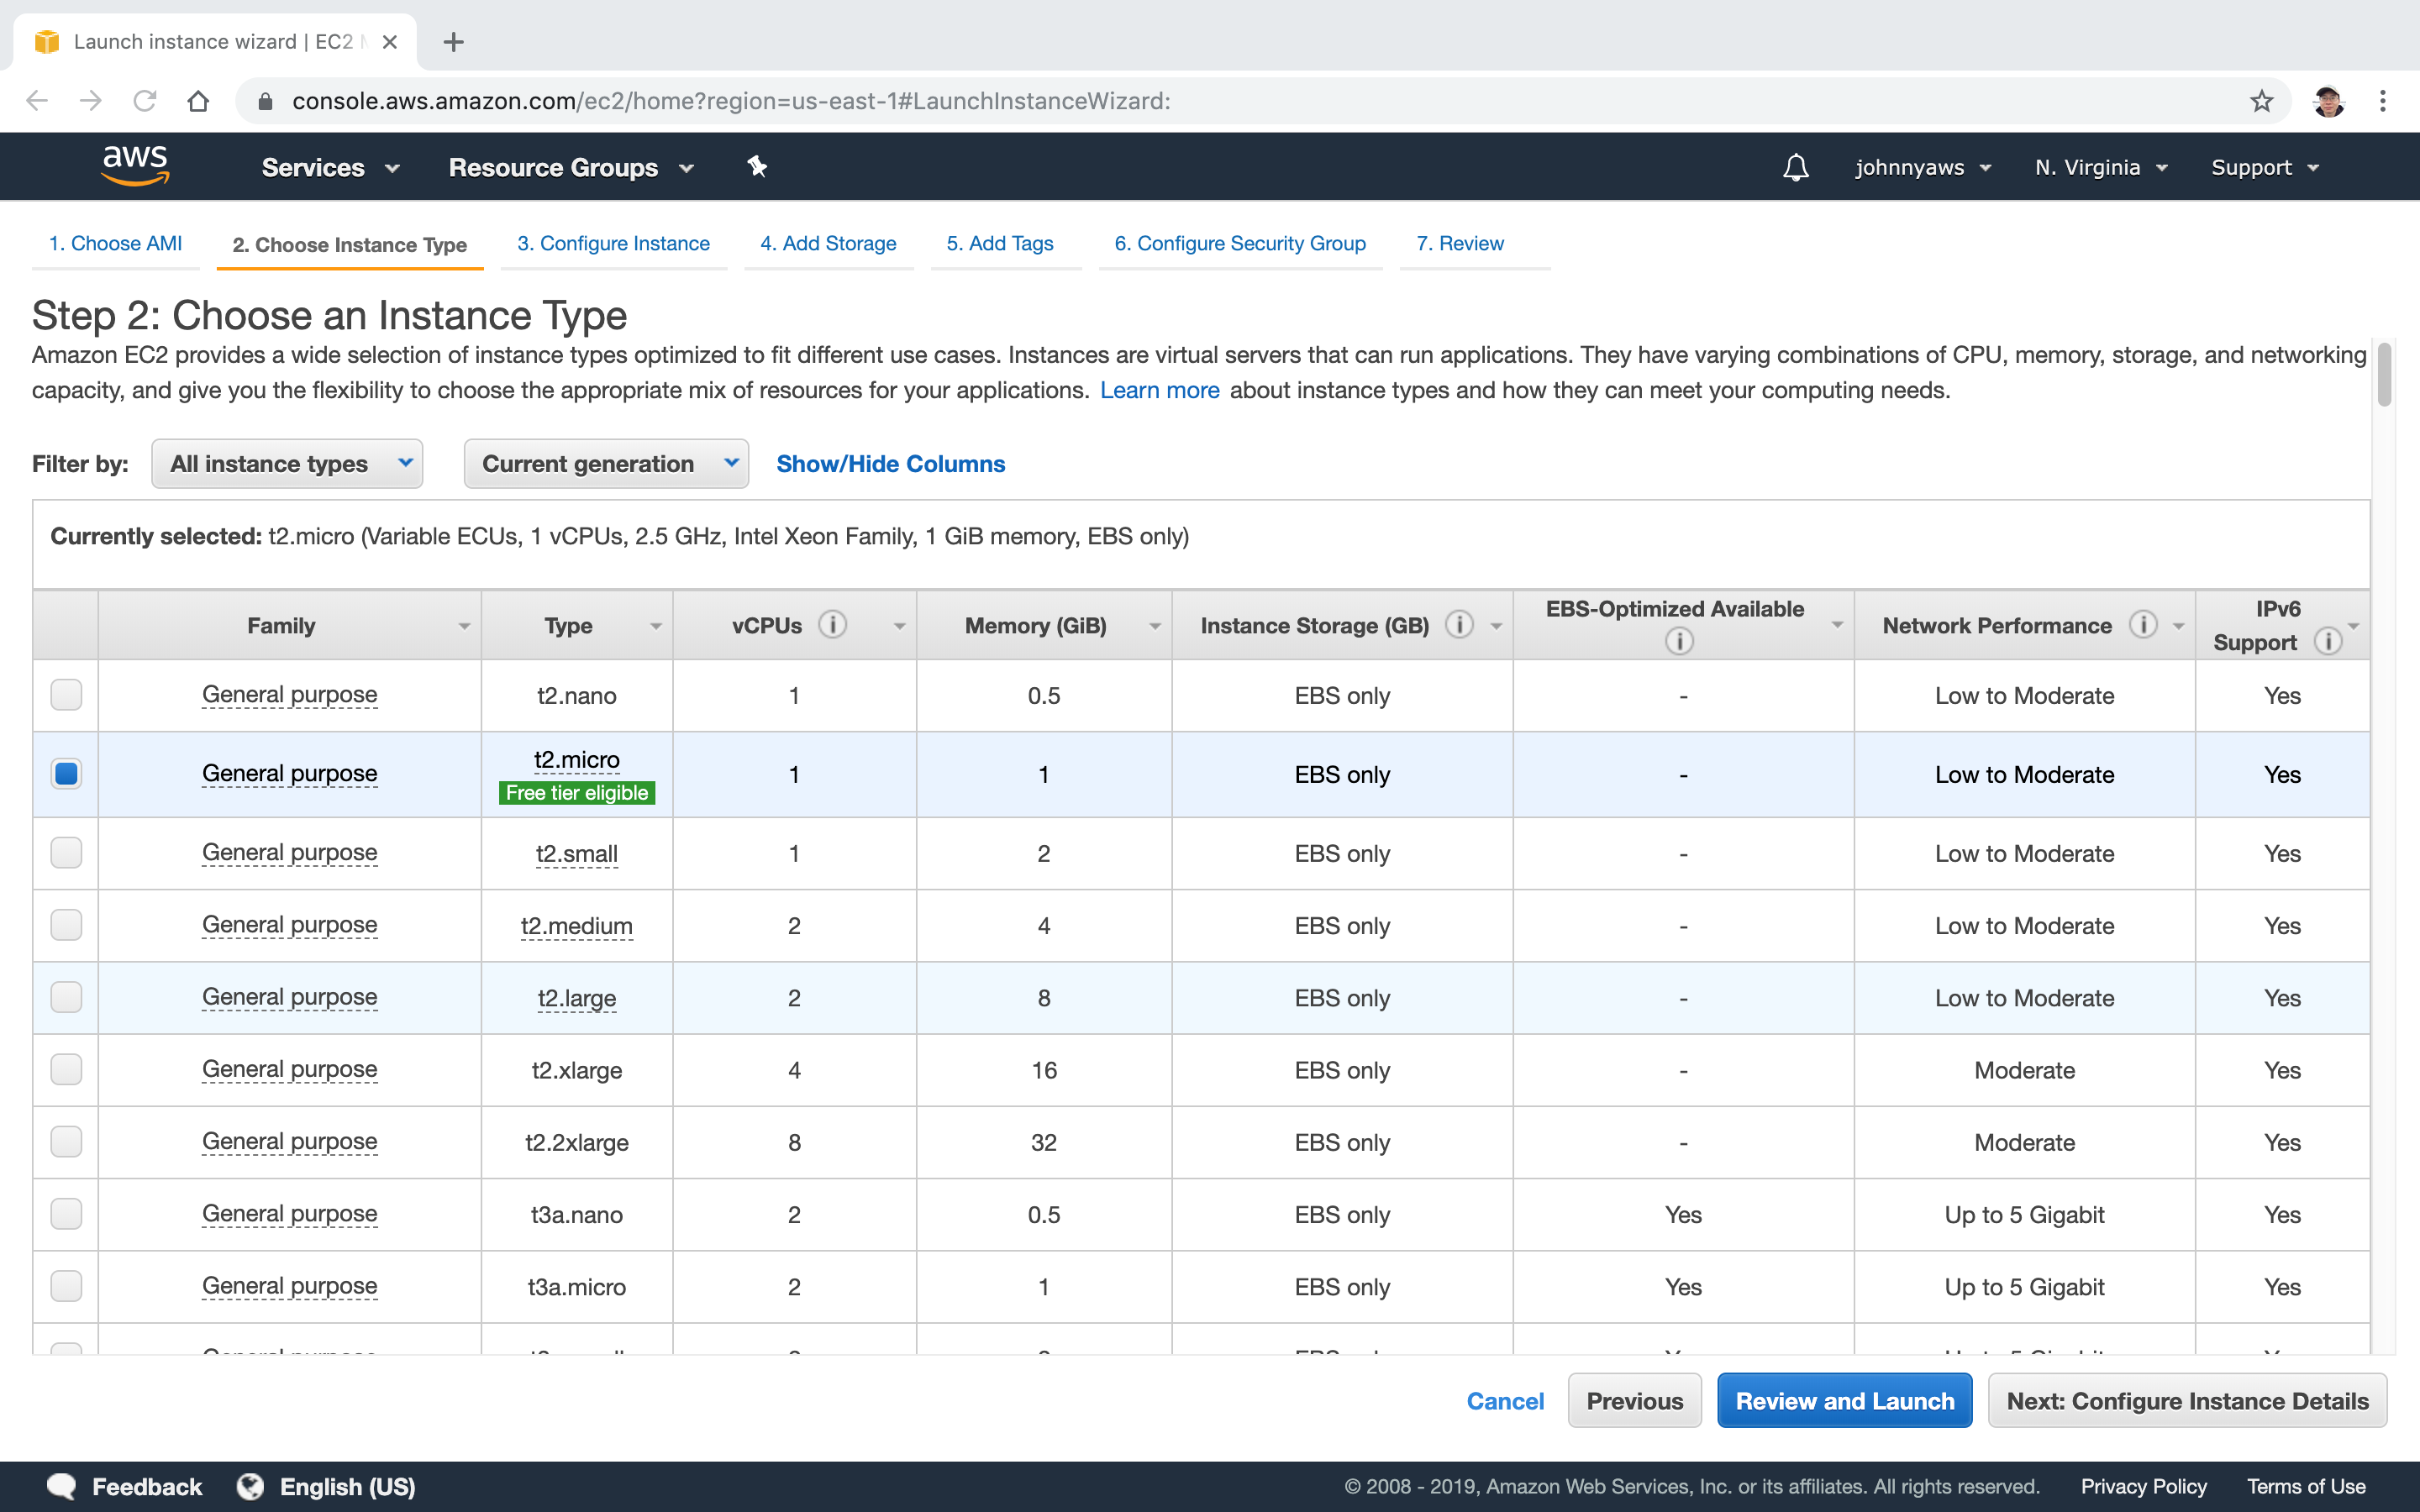Open the N. Virginia region dropdown

tap(2101, 167)
